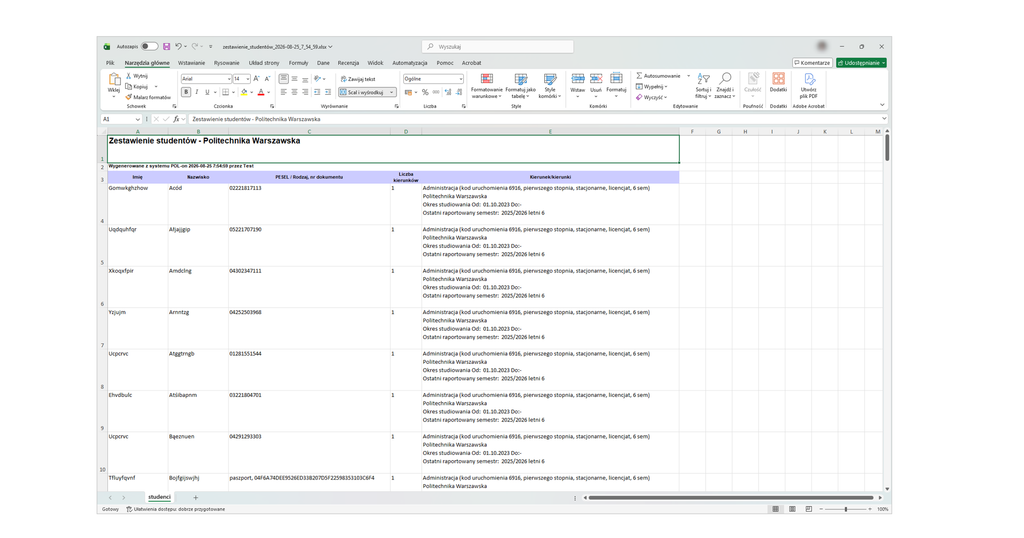Click Scal i wyśrodkuj merge button
The height and width of the screenshot is (538, 1024).
[x=364, y=92]
